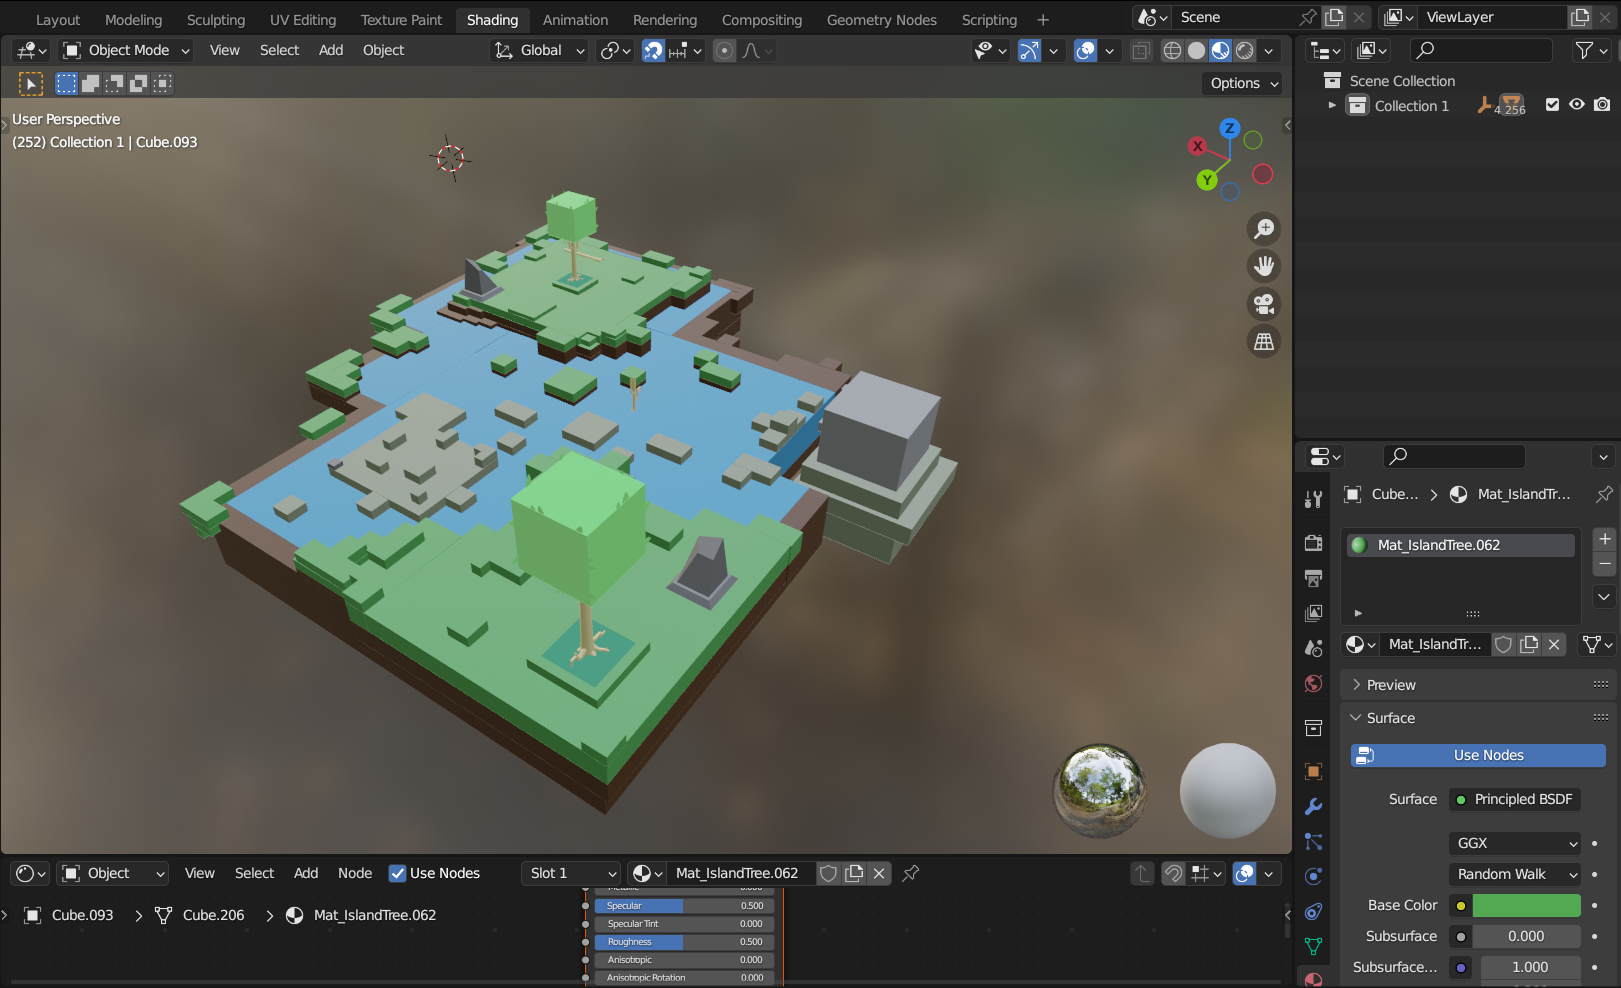Image resolution: width=1621 pixels, height=988 pixels.
Task: Click the Base Color green swatch
Action: click(x=1526, y=905)
